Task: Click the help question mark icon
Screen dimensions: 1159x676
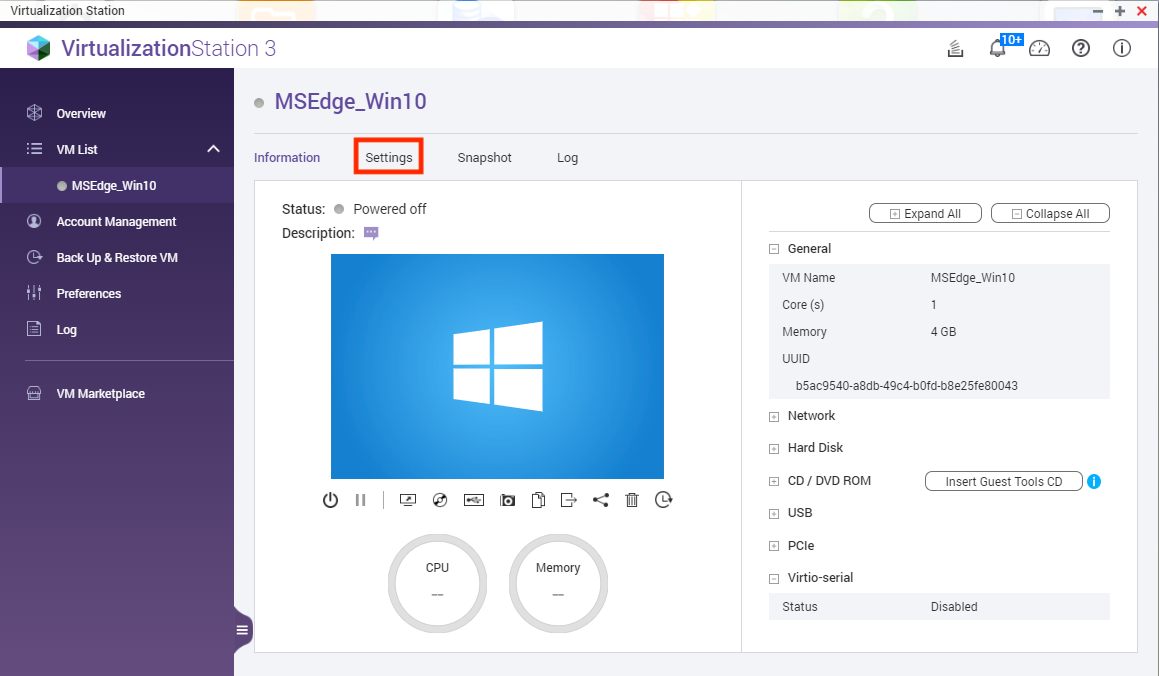Action: (1081, 48)
